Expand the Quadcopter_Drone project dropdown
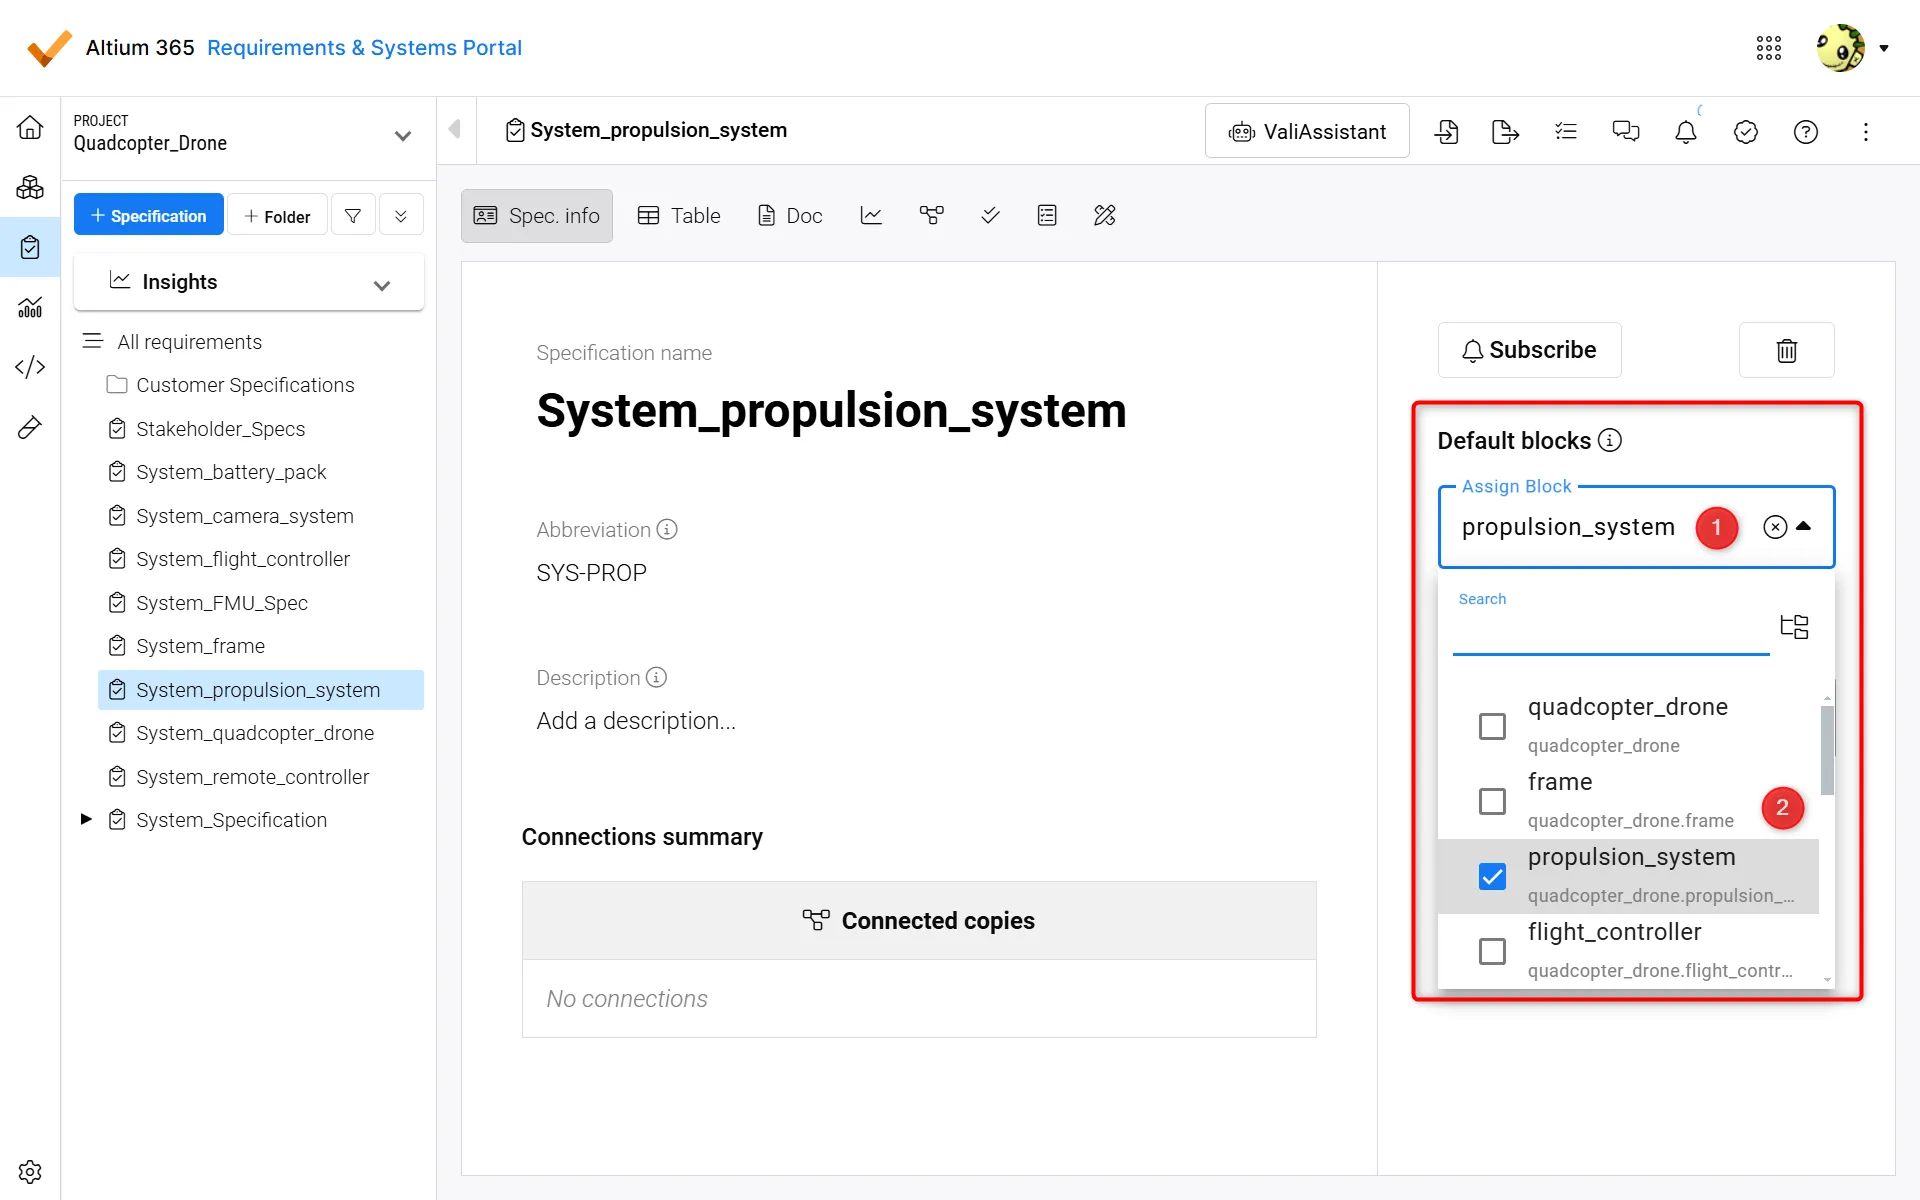This screenshot has width=1920, height=1200. tap(402, 136)
